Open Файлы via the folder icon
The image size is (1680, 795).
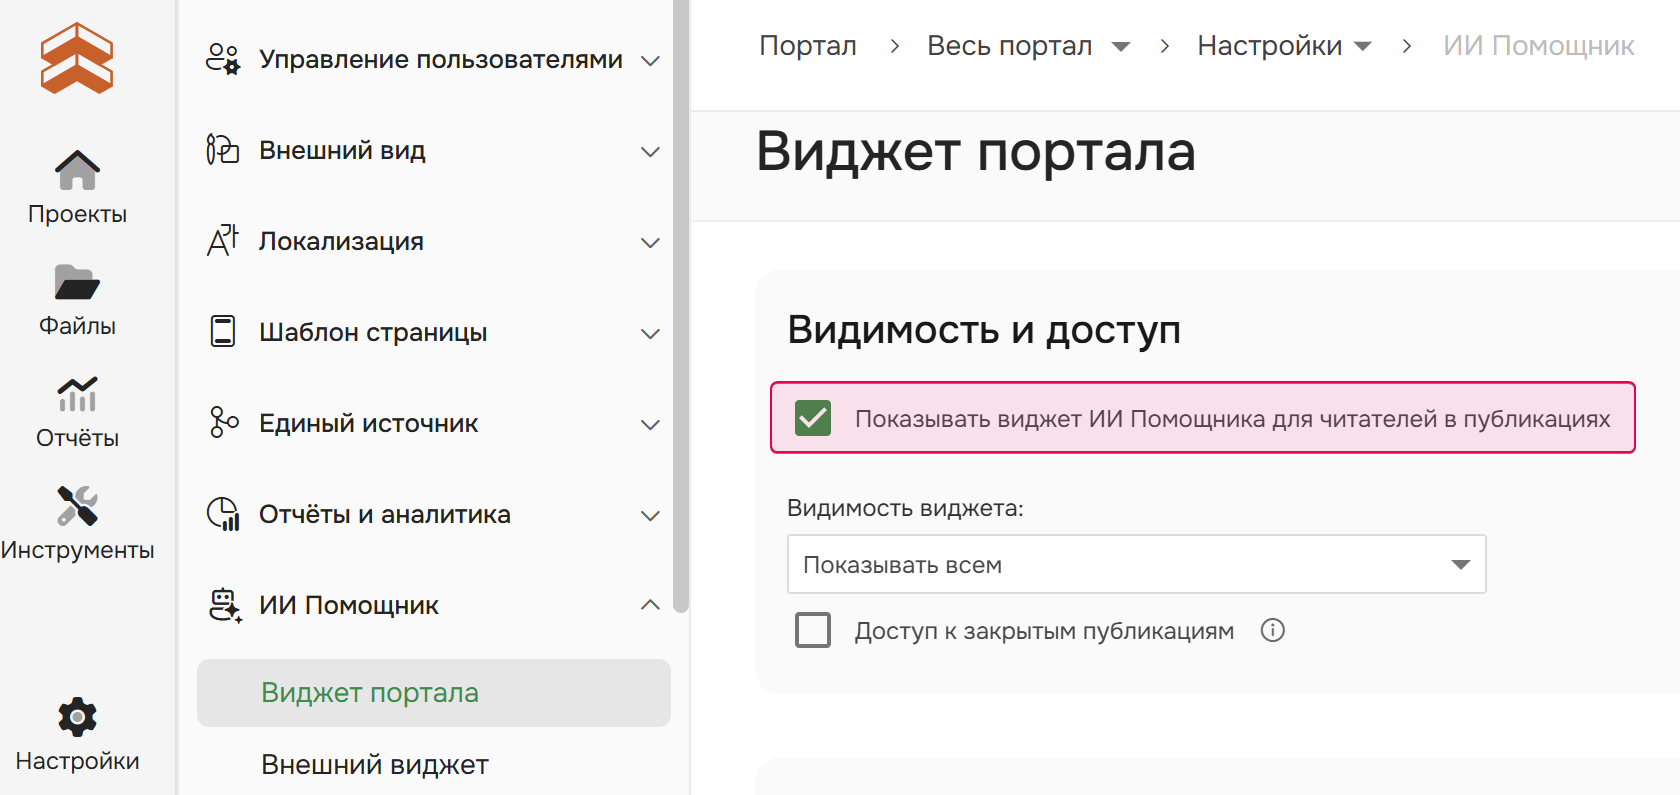click(77, 282)
